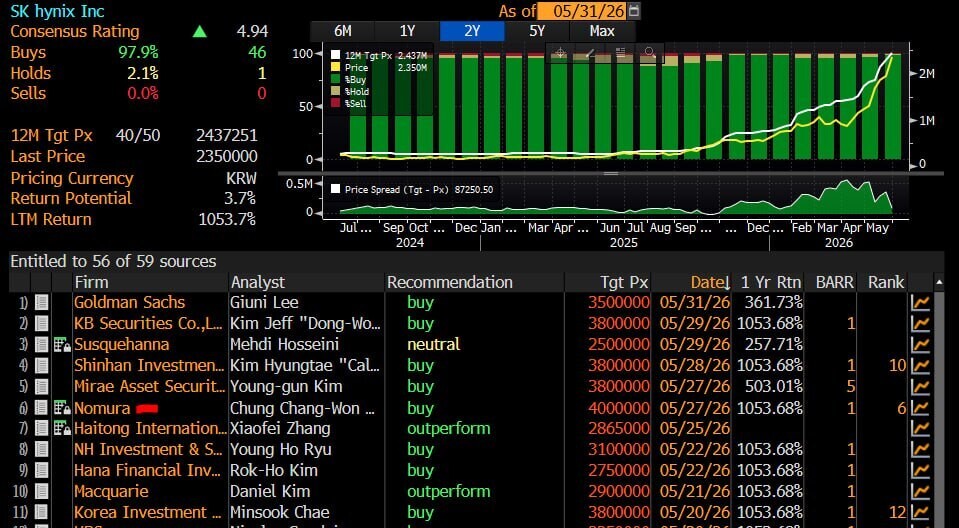
Task: Open the Haitong International report document icon
Action: (x=41, y=428)
